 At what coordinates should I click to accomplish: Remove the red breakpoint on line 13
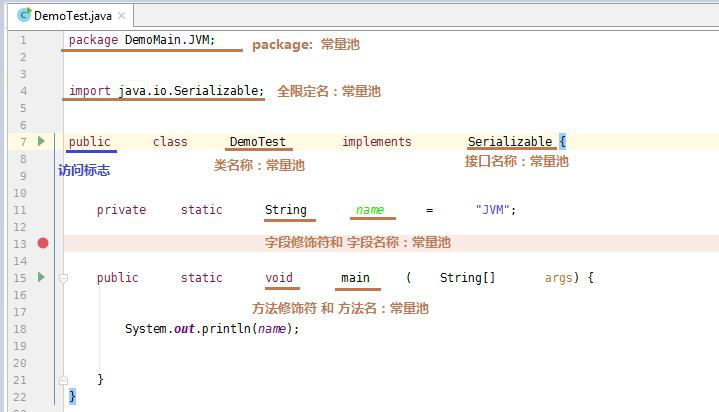pos(42,243)
